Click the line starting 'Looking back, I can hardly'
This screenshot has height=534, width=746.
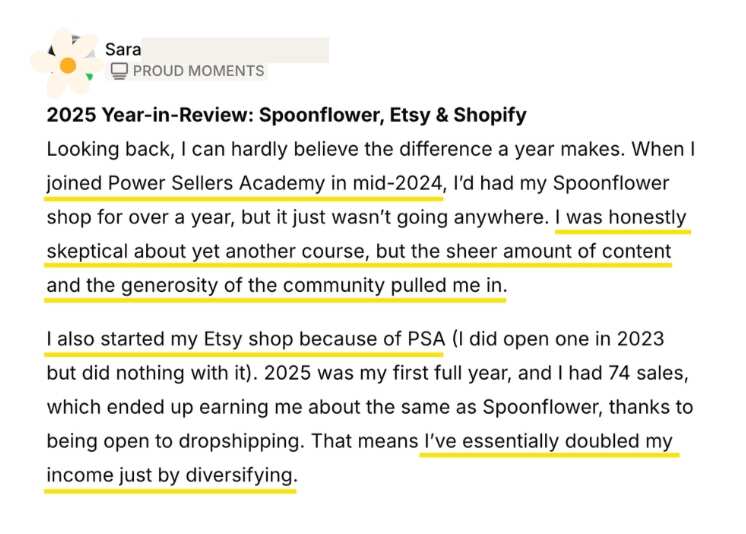[x=371, y=149]
